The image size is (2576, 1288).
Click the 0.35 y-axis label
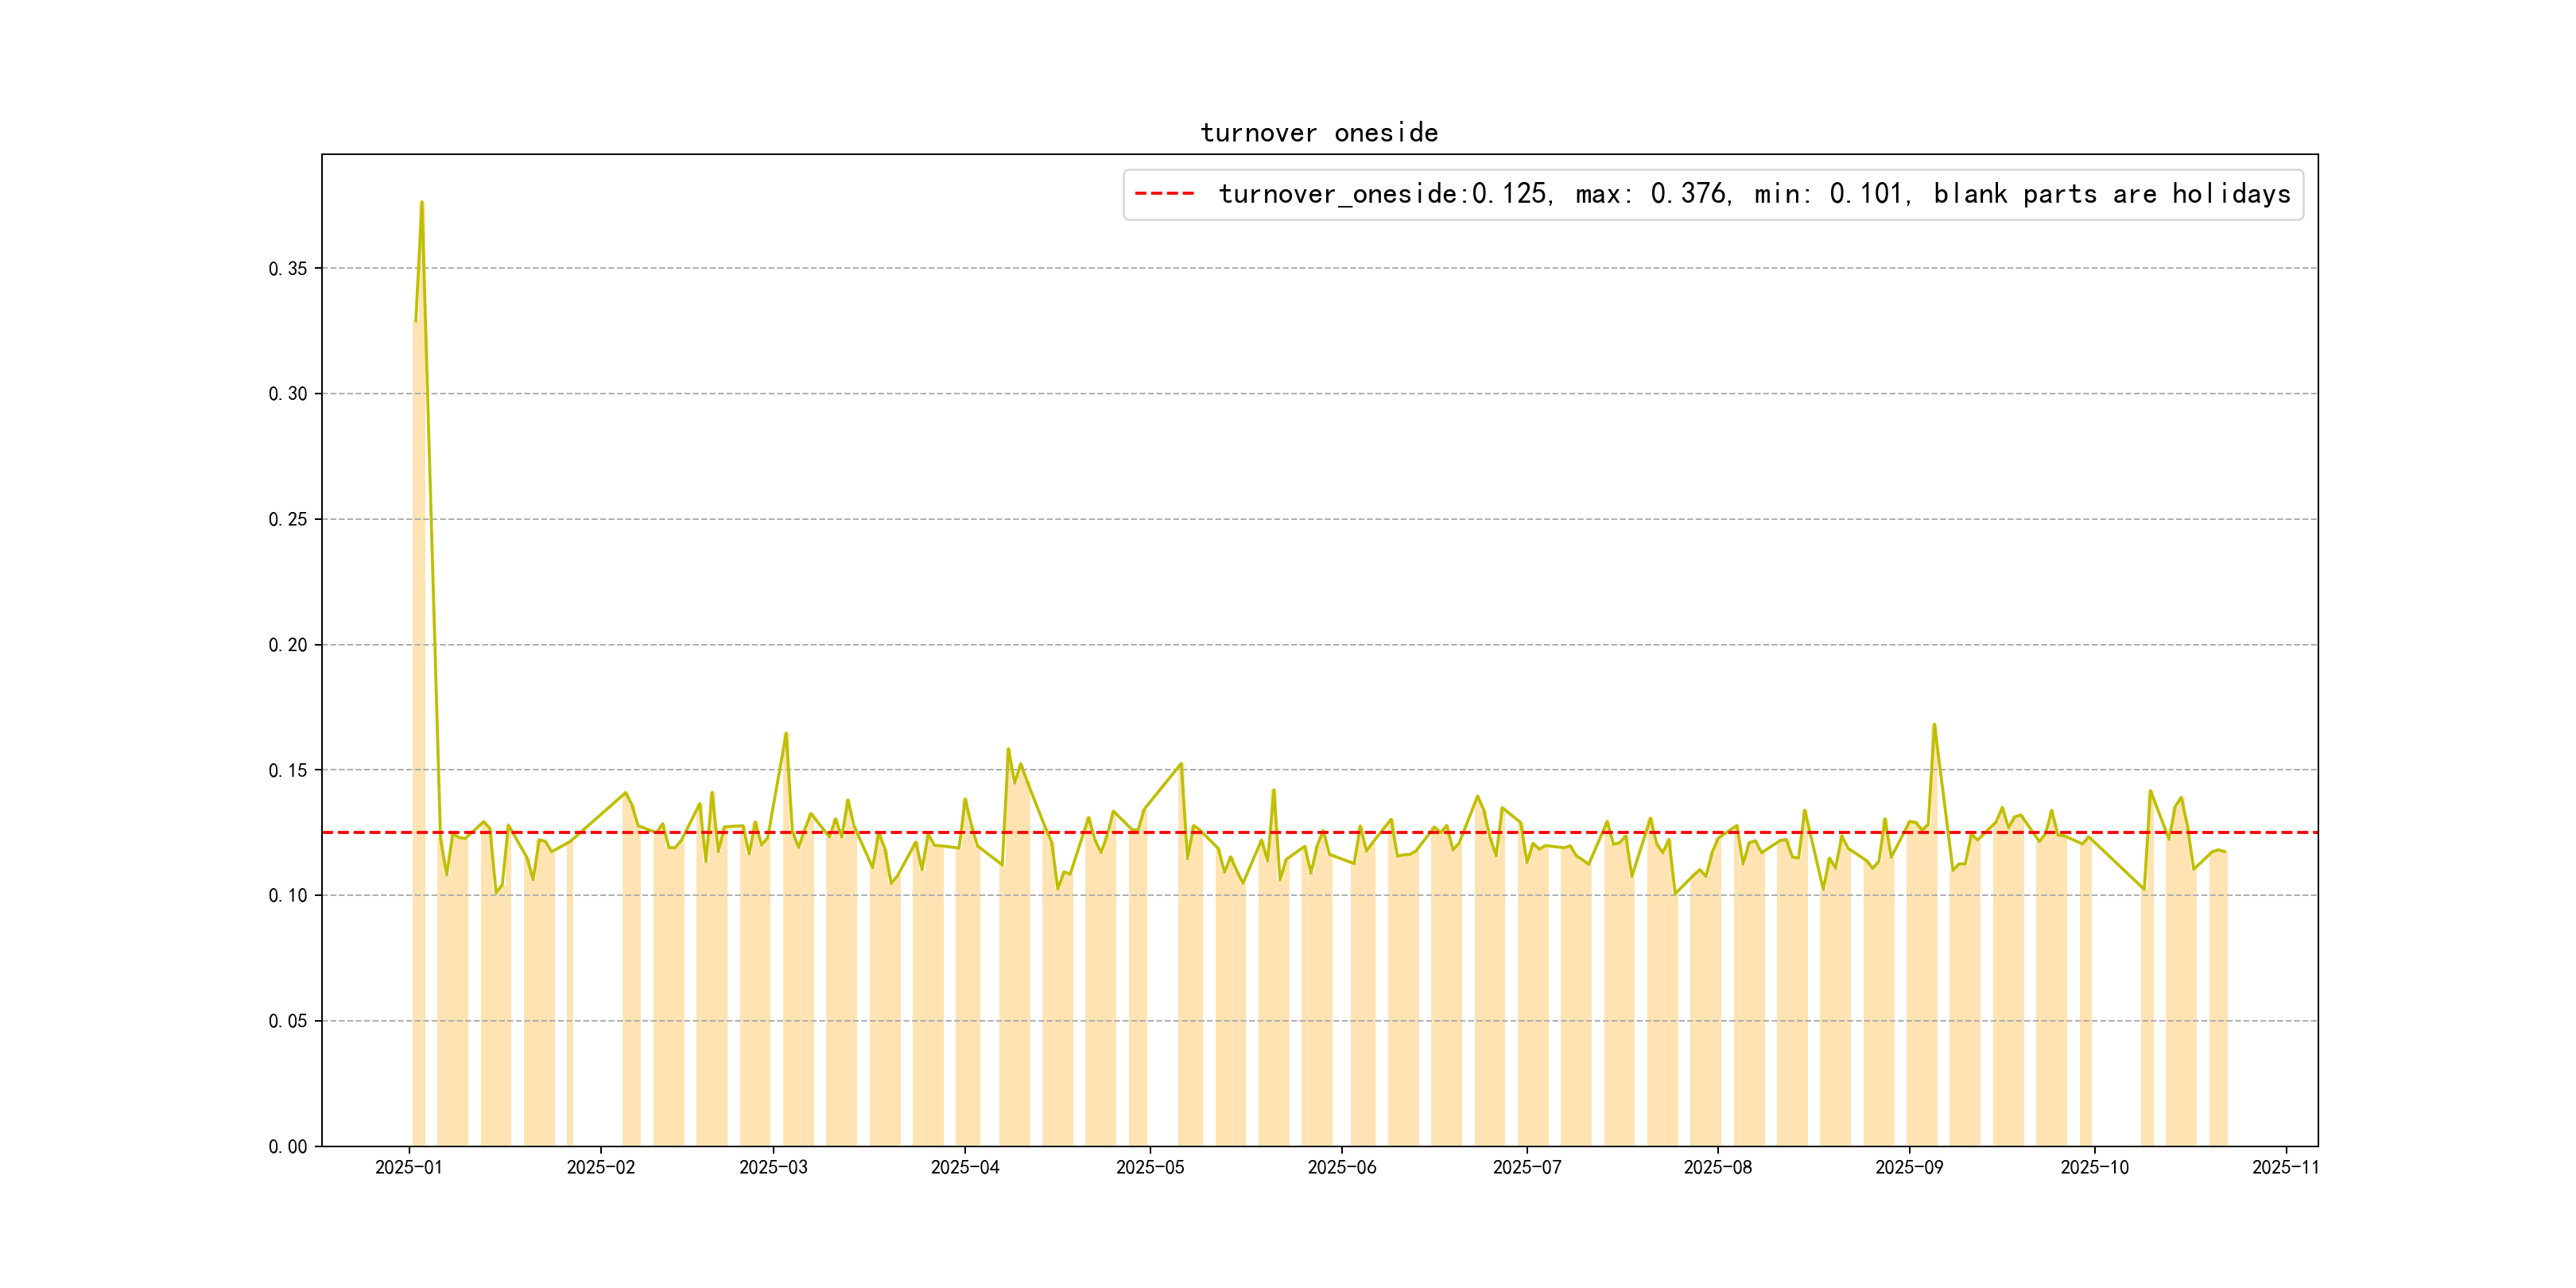coord(288,269)
